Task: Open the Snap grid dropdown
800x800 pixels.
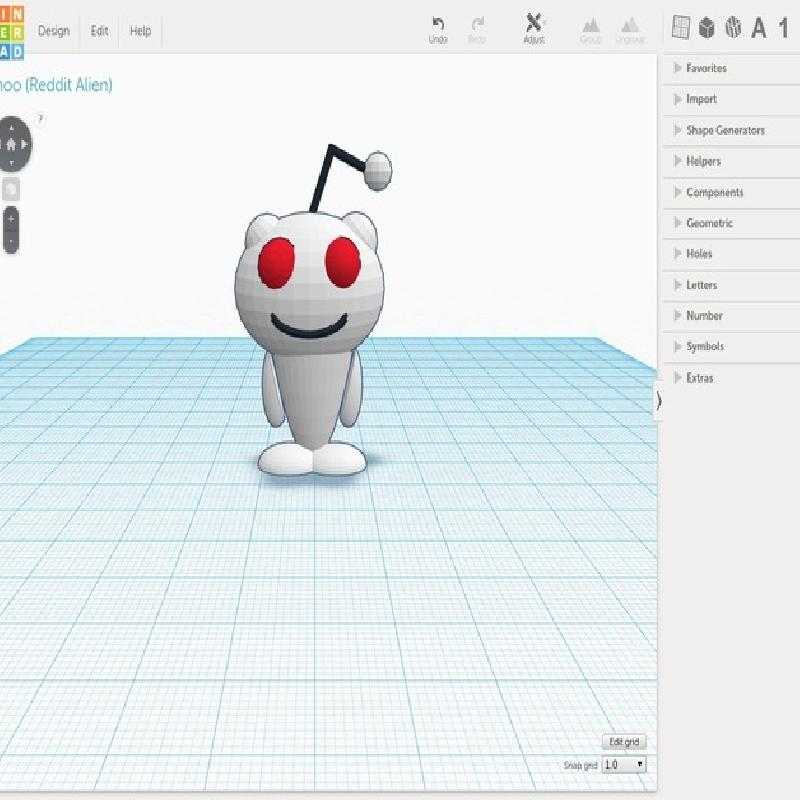Action: 624,765
